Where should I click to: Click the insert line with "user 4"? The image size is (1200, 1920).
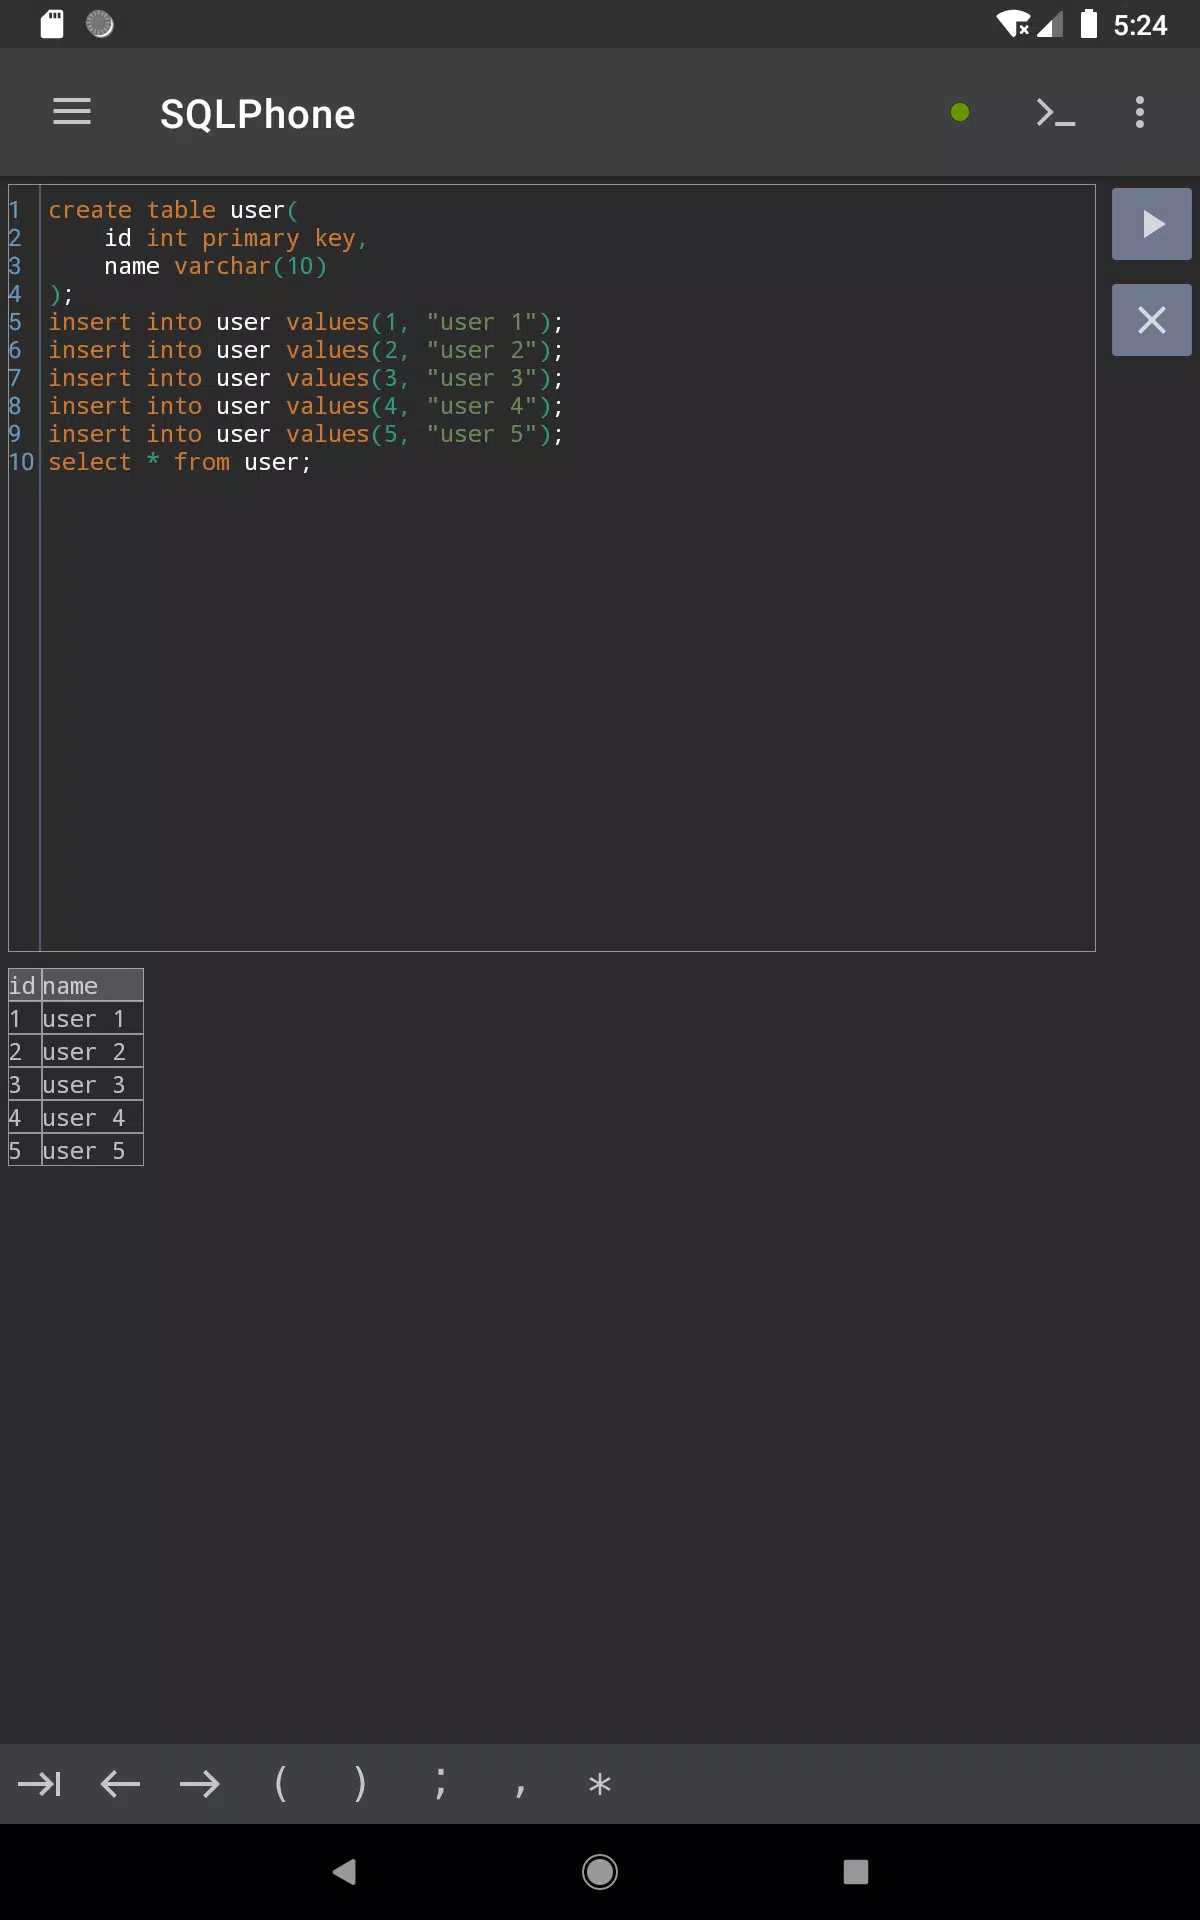click(x=306, y=406)
